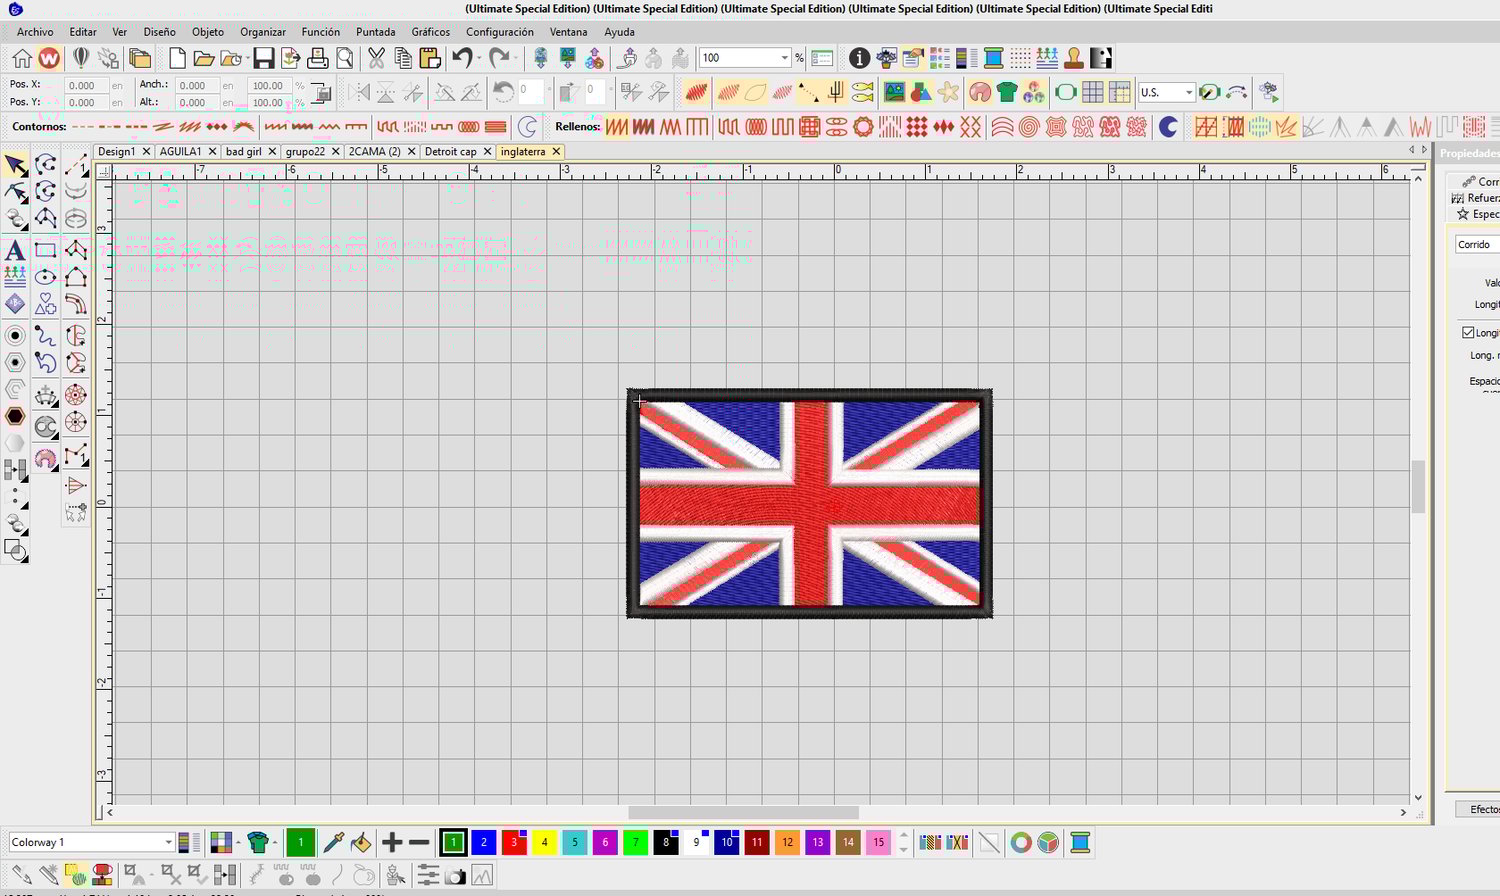
Task: Close the inglaterra tab
Action: [556, 152]
